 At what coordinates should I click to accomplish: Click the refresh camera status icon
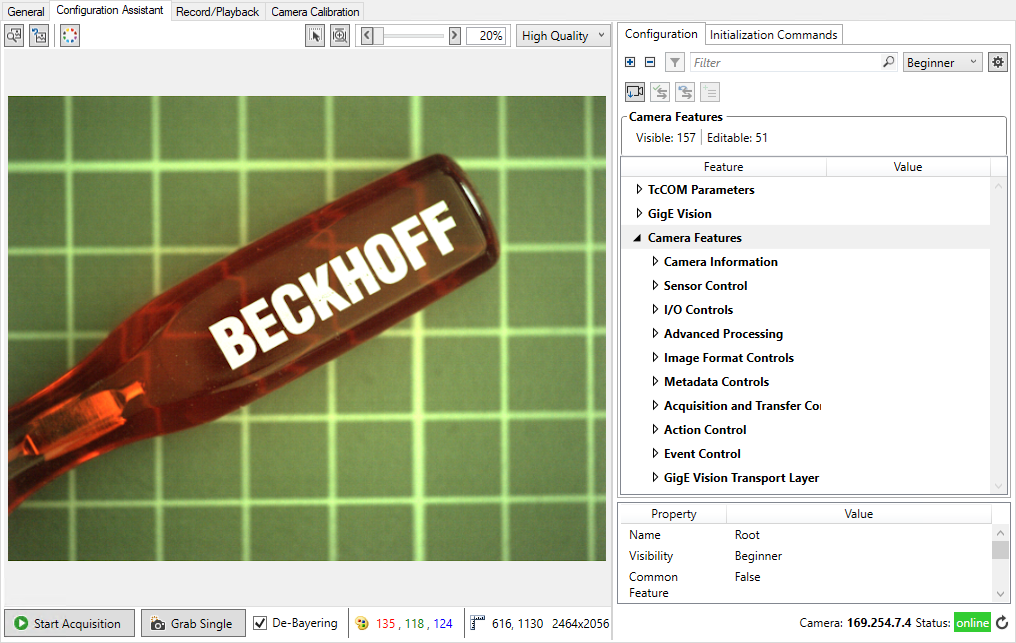[1002, 623]
